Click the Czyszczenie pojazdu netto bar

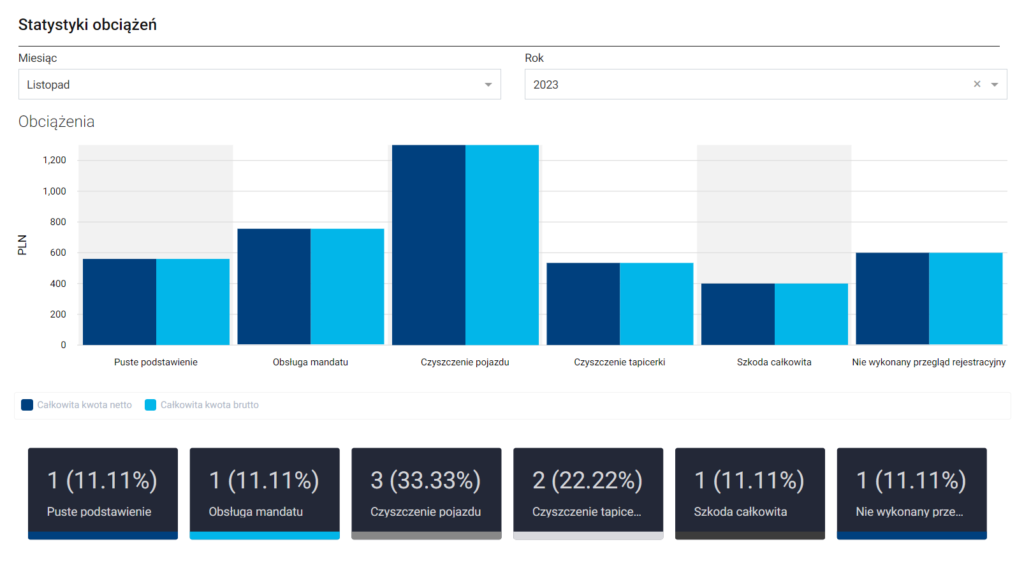tap(428, 245)
